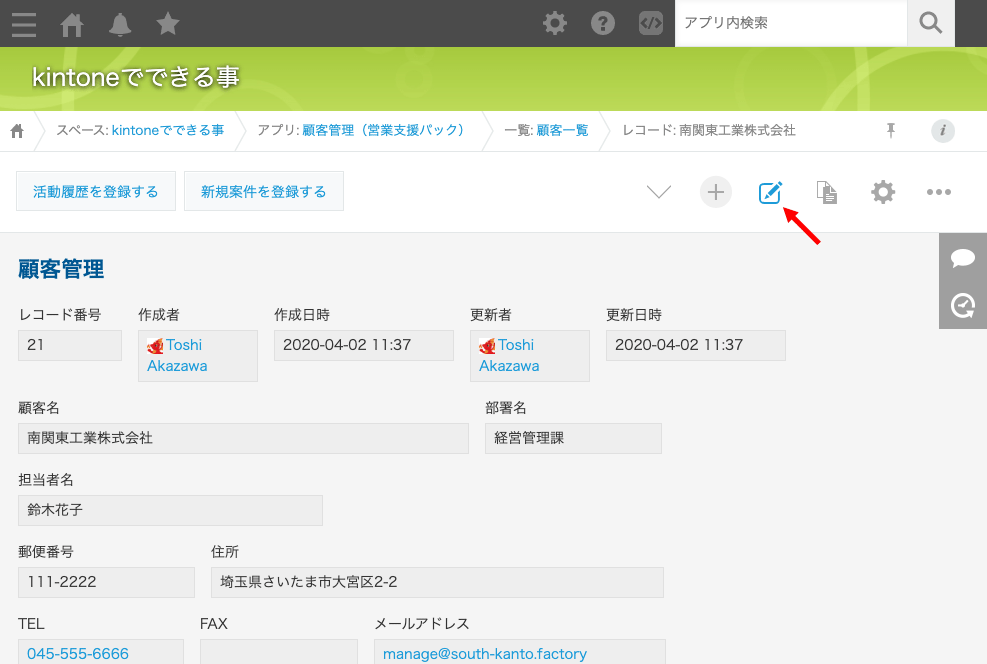The height and width of the screenshot is (664, 987).
Task: Click the 活動履歴を登録する button
Action: [95, 190]
